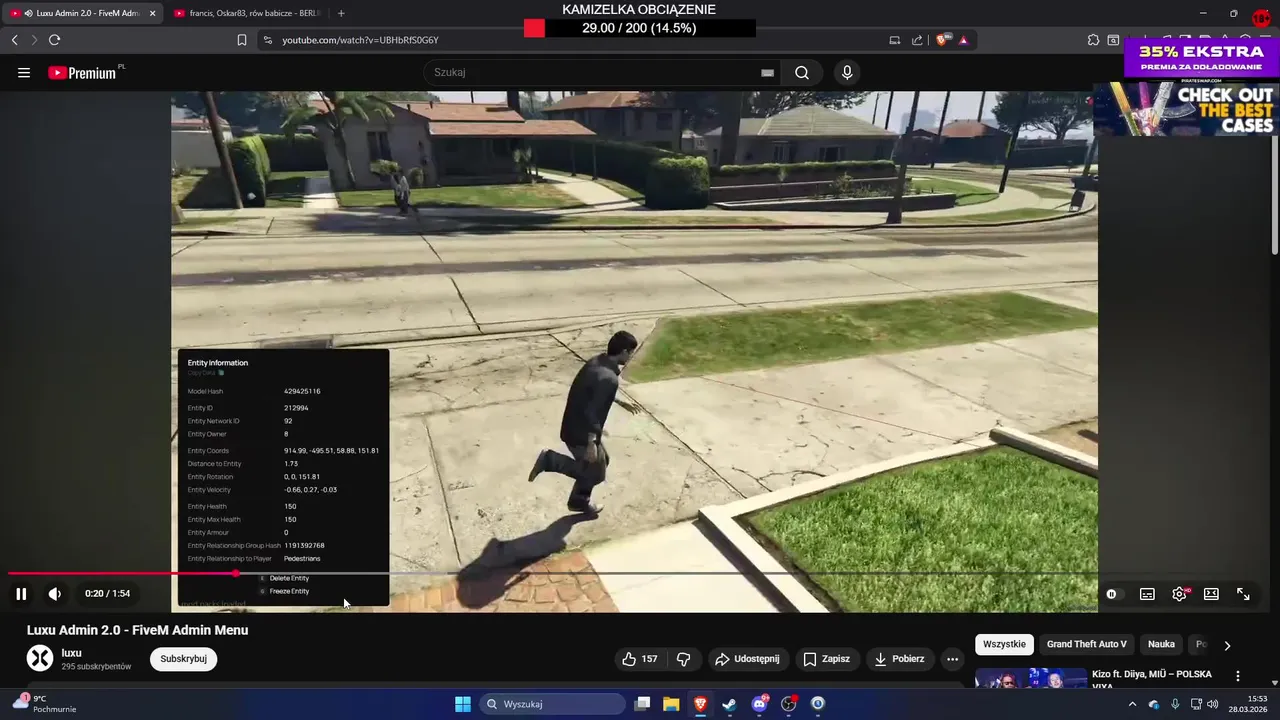This screenshot has width=1280, height=720.
Task: Start voice search with microphone
Action: [847, 72]
